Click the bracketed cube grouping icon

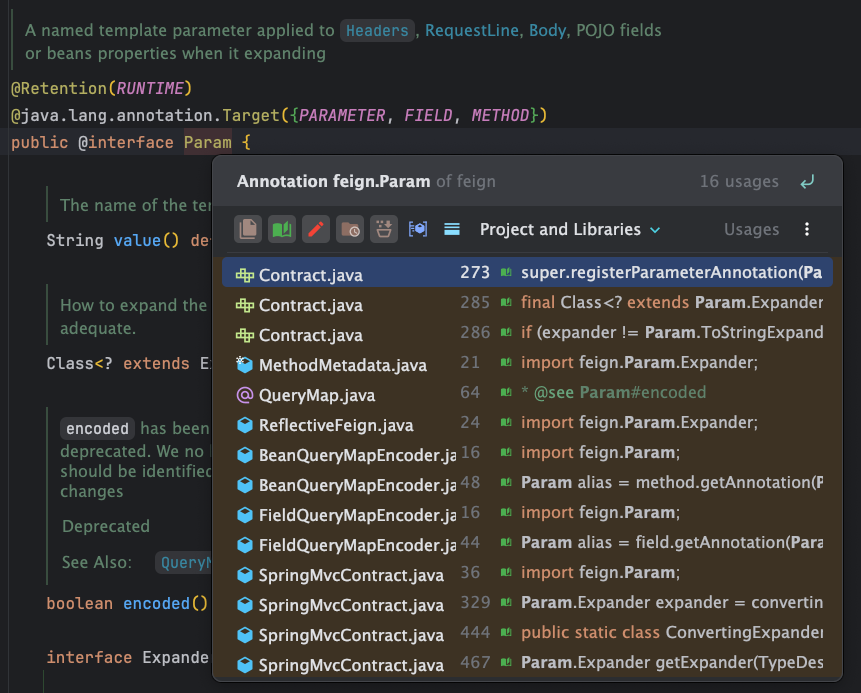[418, 229]
